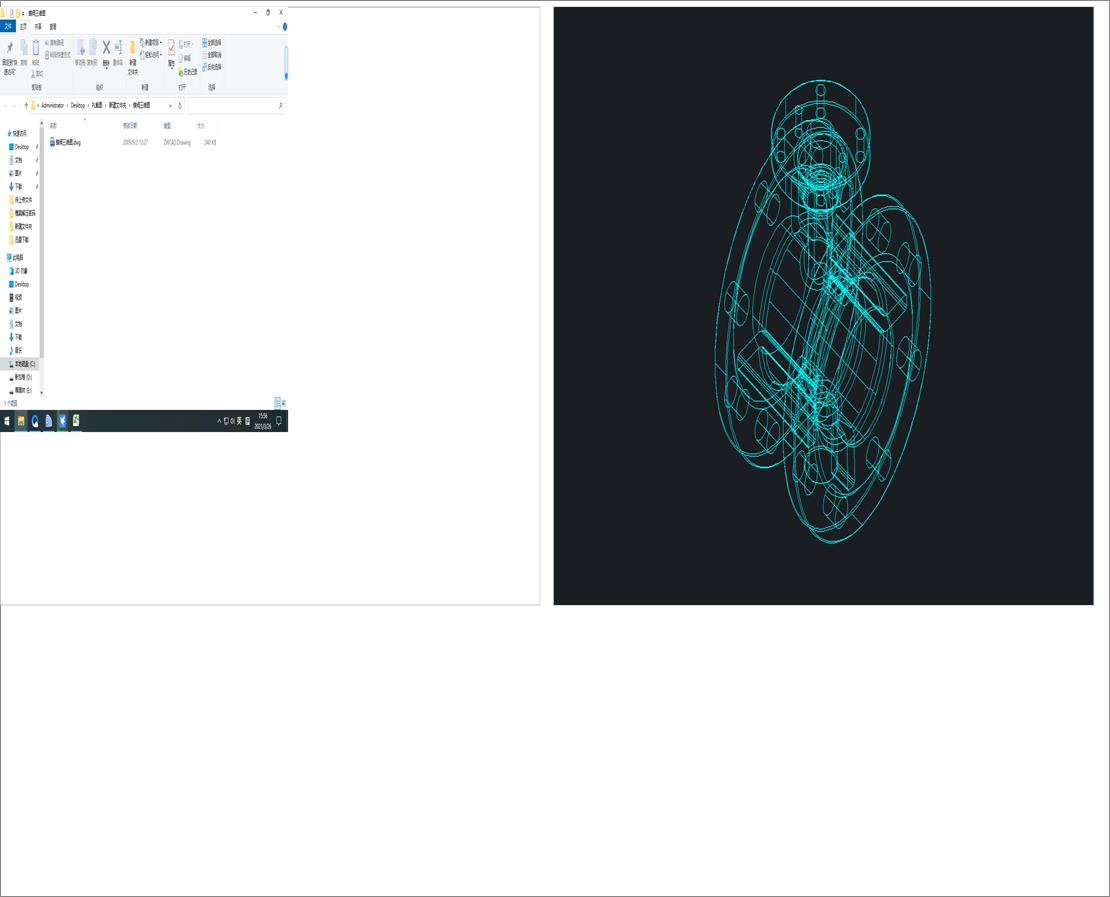Click the taskbar clock and date

tap(263, 421)
